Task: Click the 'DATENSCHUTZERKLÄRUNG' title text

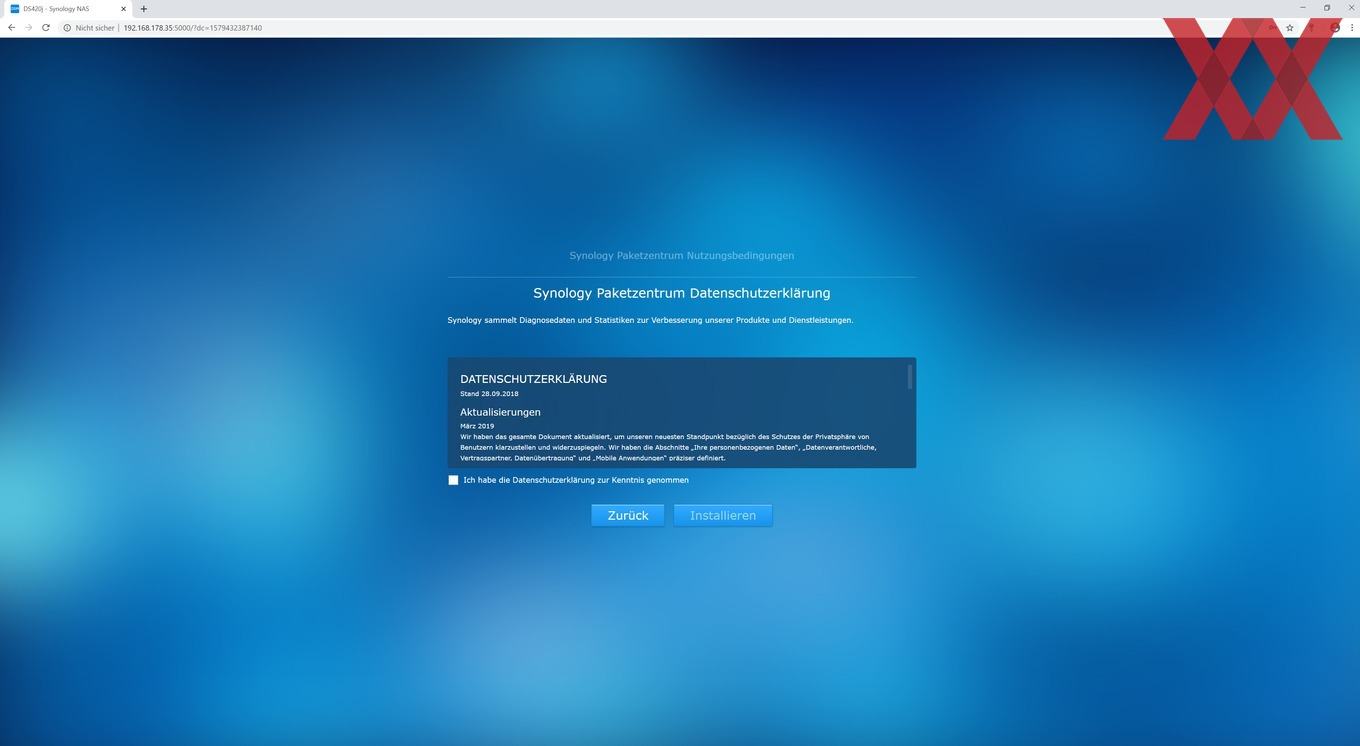Action: pos(533,379)
